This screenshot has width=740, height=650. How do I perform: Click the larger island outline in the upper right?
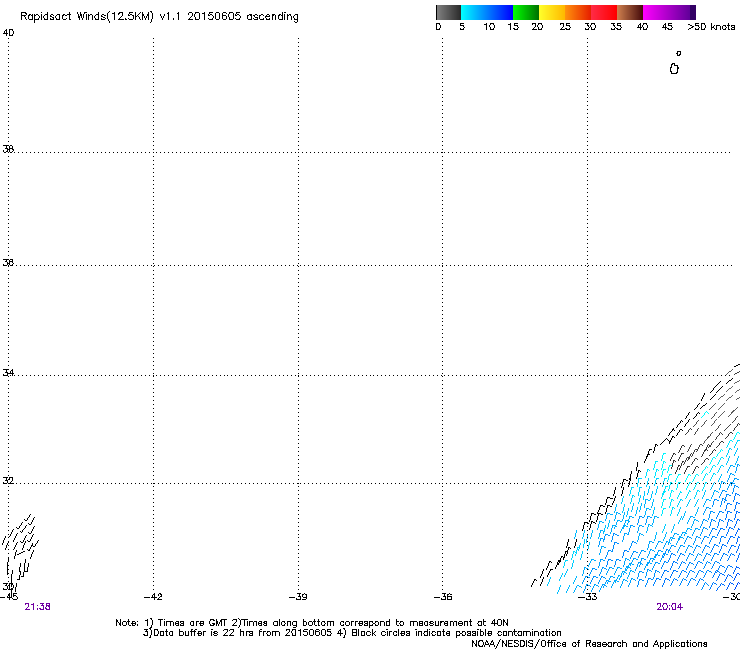click(674, 69)
